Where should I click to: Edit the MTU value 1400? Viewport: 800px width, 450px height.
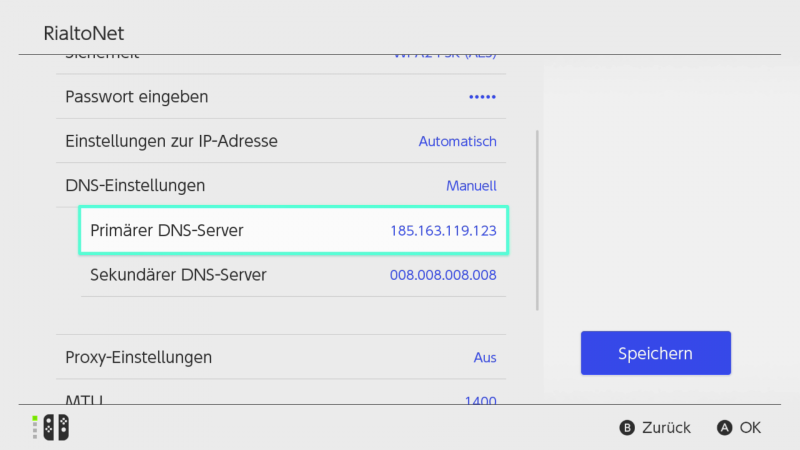point(480,400)
